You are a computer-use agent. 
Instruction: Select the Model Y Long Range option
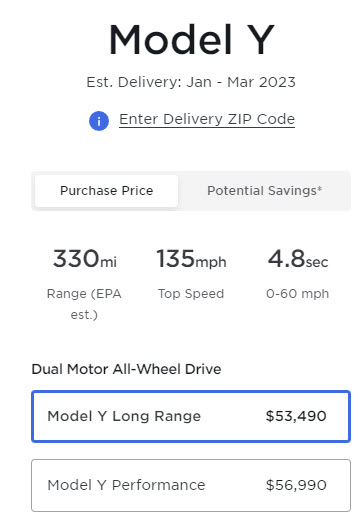click(191, 416)
